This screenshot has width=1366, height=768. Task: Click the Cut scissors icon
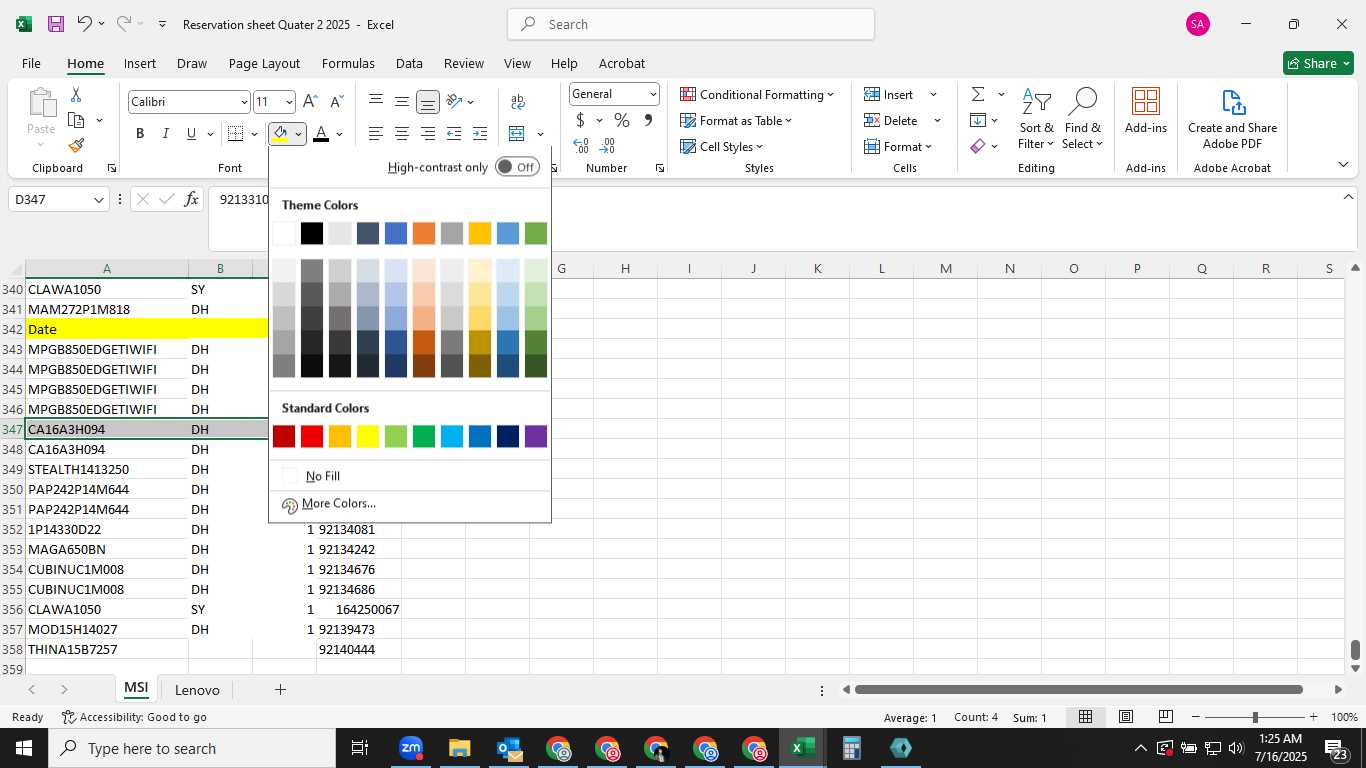point(76,95)
